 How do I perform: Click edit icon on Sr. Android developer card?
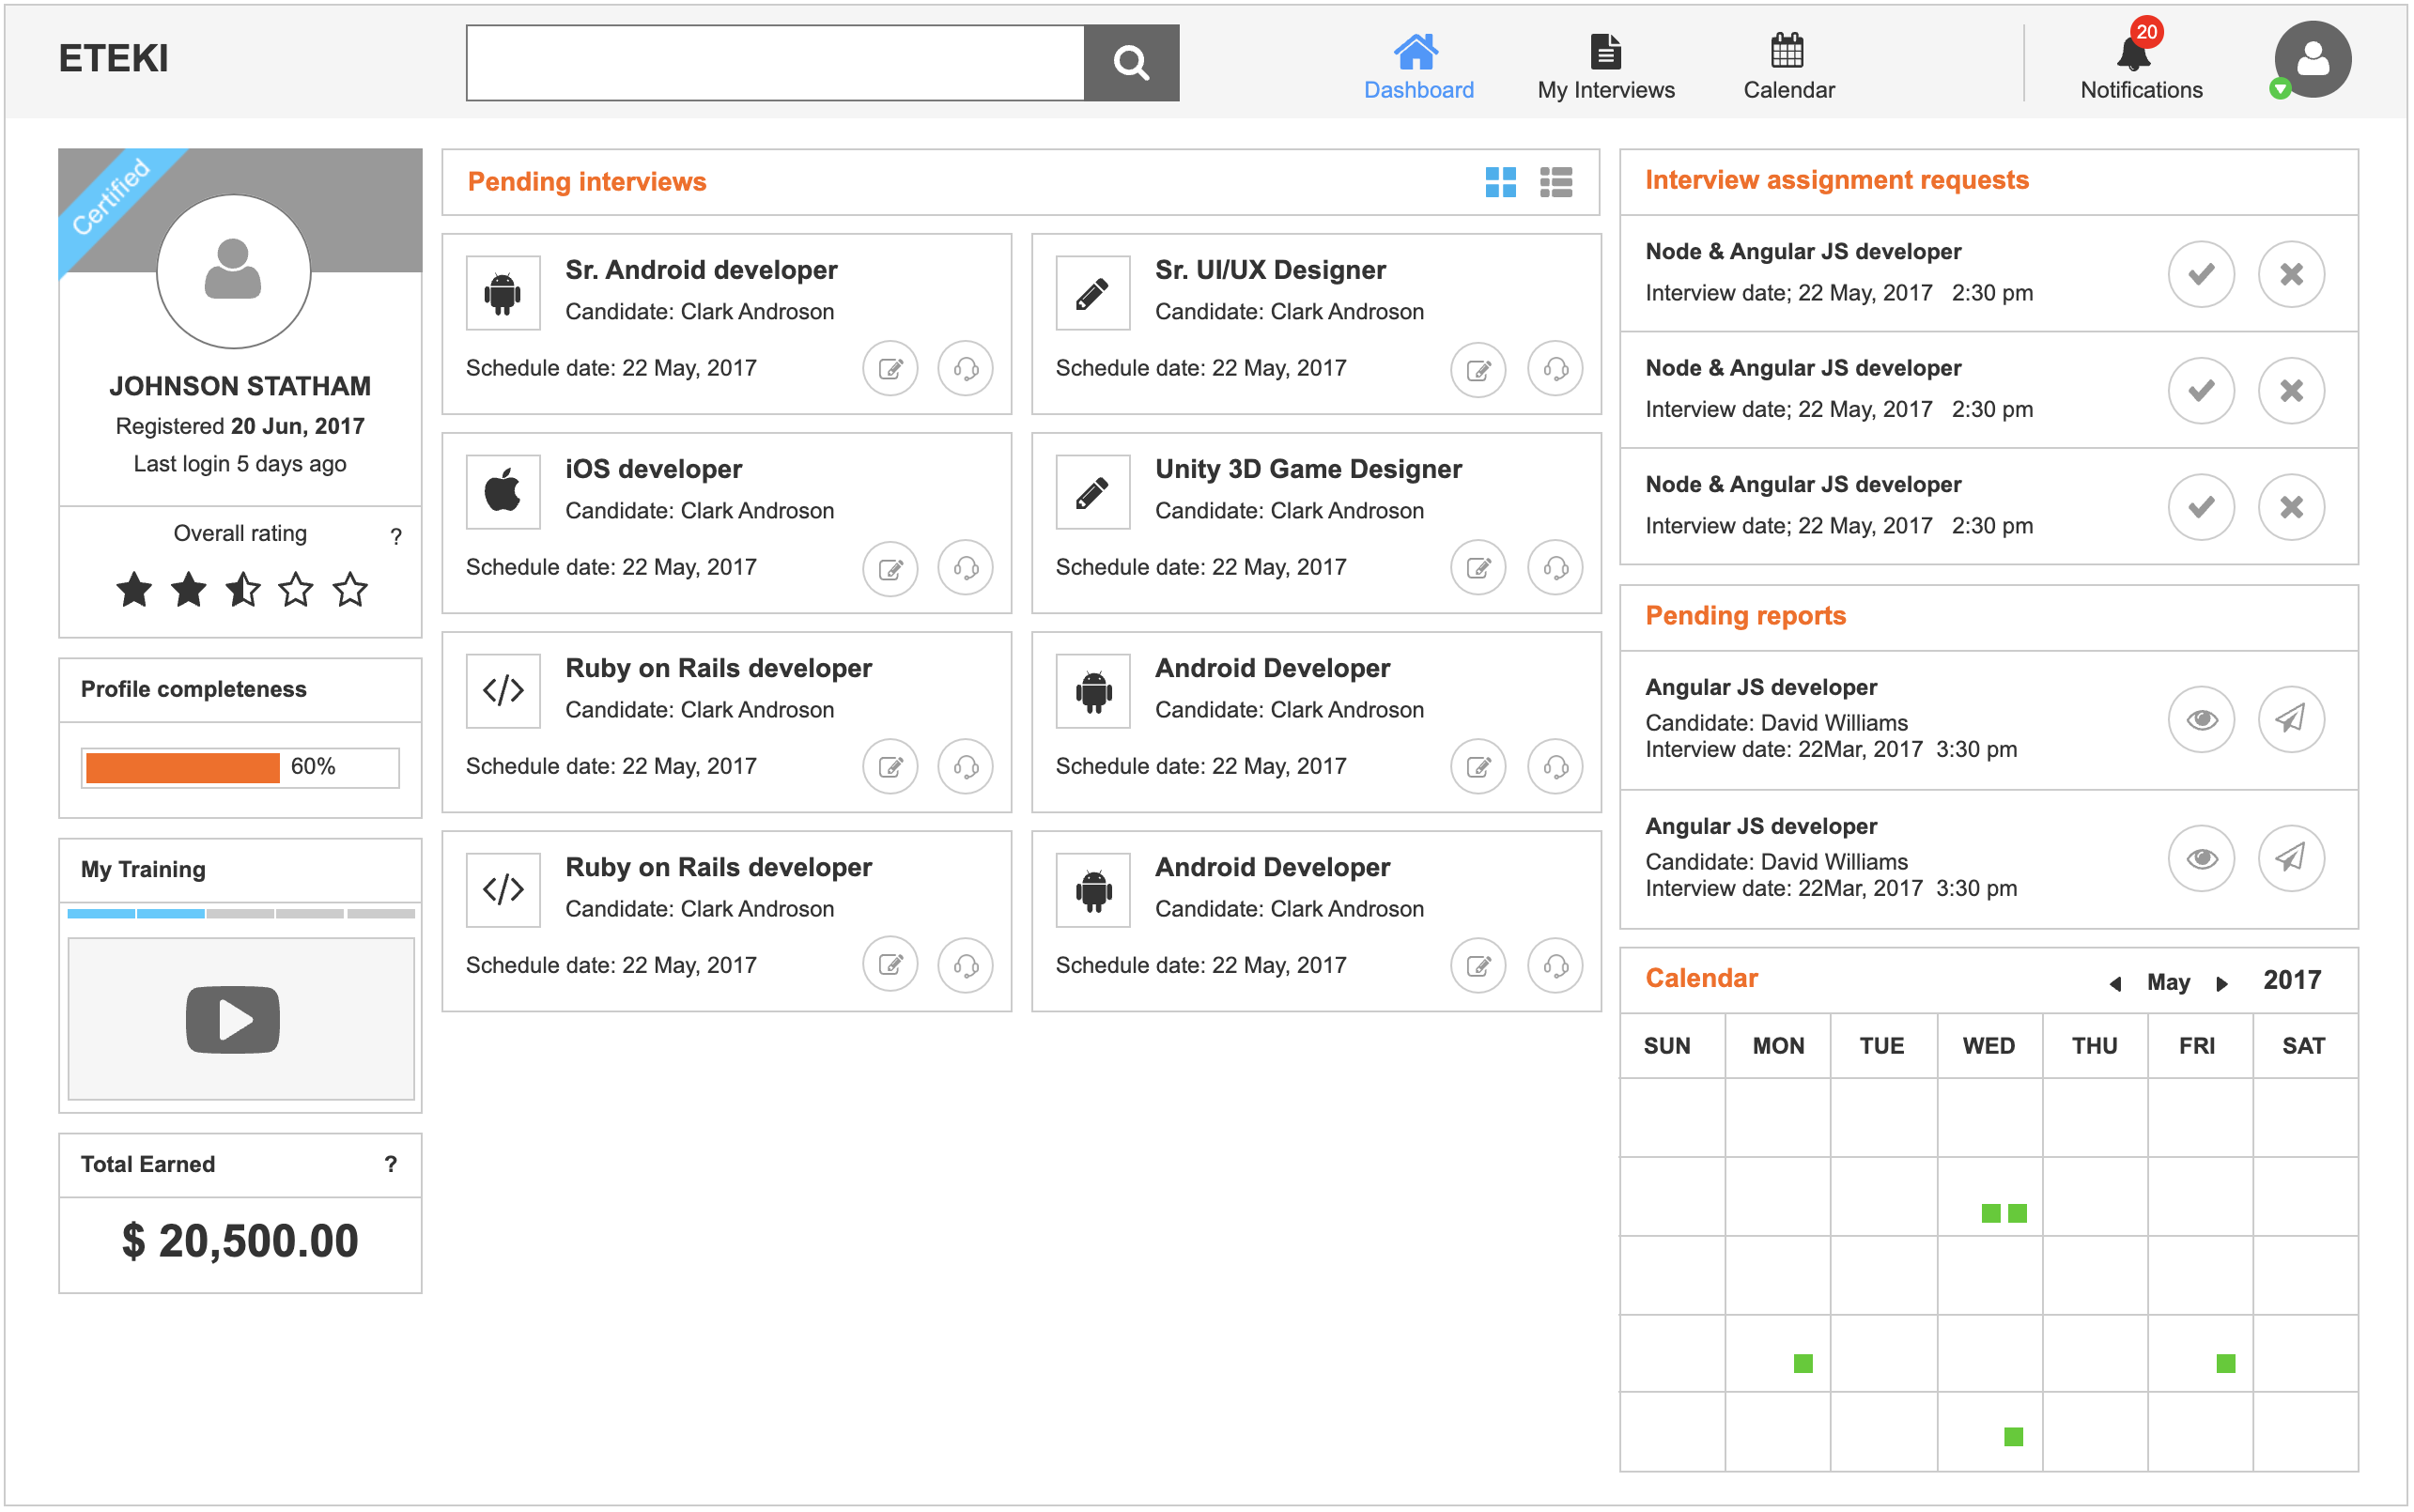(889, 369)
